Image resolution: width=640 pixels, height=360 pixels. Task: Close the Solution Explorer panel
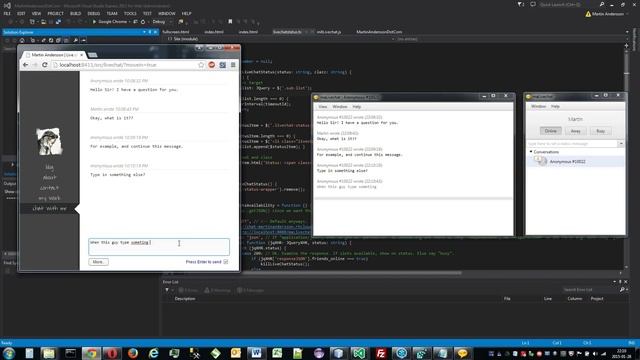pyautogui.click(x=156, y=32)
